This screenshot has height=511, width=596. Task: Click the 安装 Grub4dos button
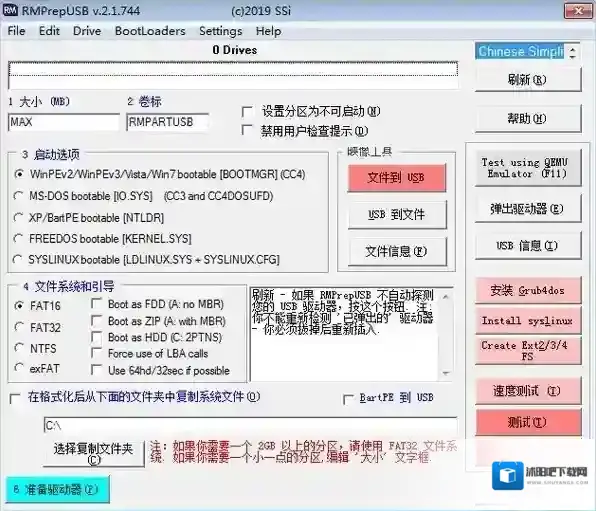pos(528,290)
